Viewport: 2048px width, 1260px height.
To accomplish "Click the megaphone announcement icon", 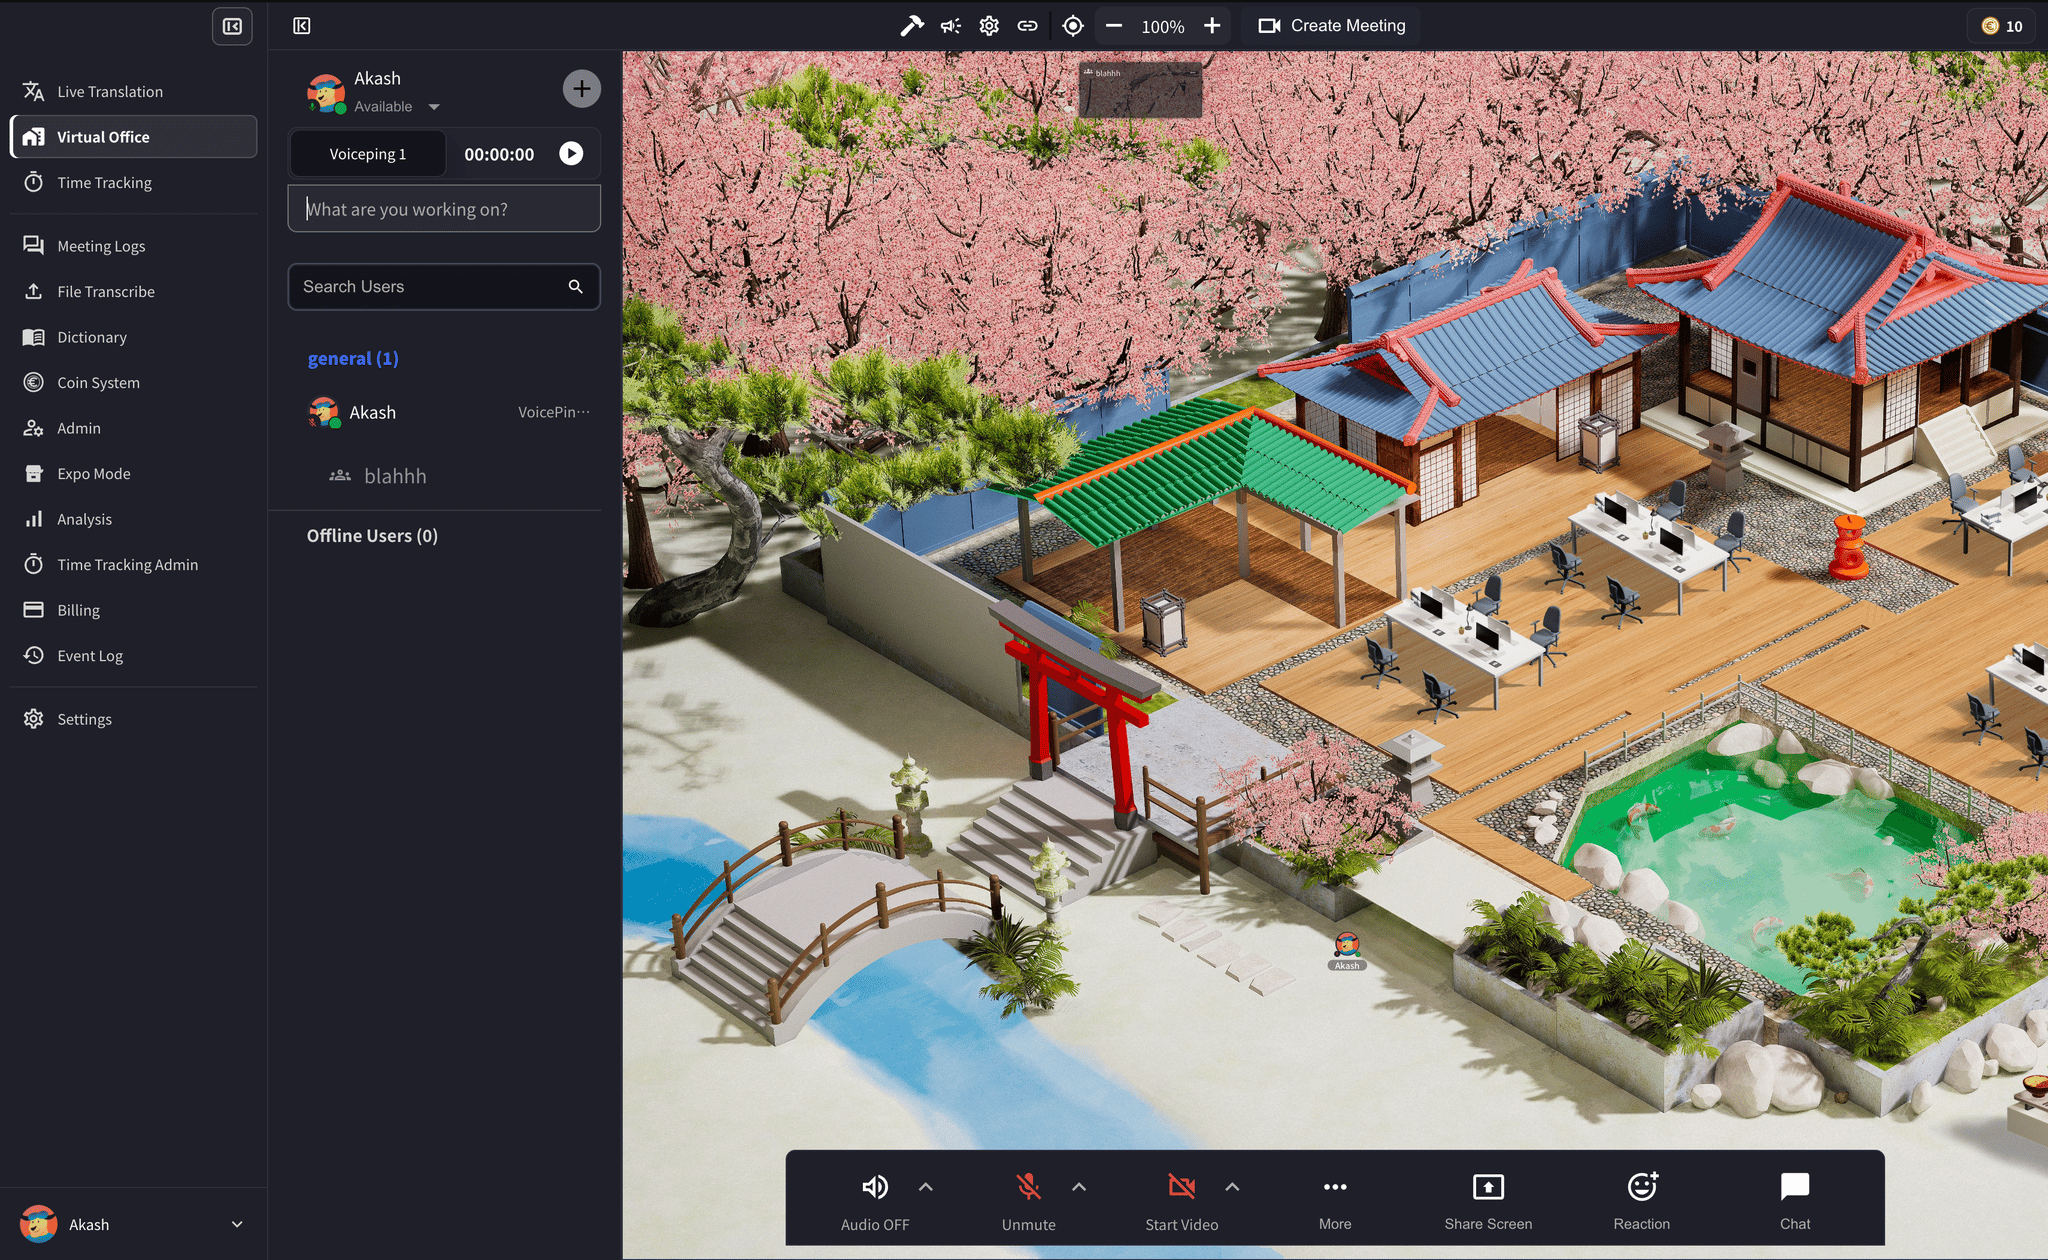I will point(950,26).
